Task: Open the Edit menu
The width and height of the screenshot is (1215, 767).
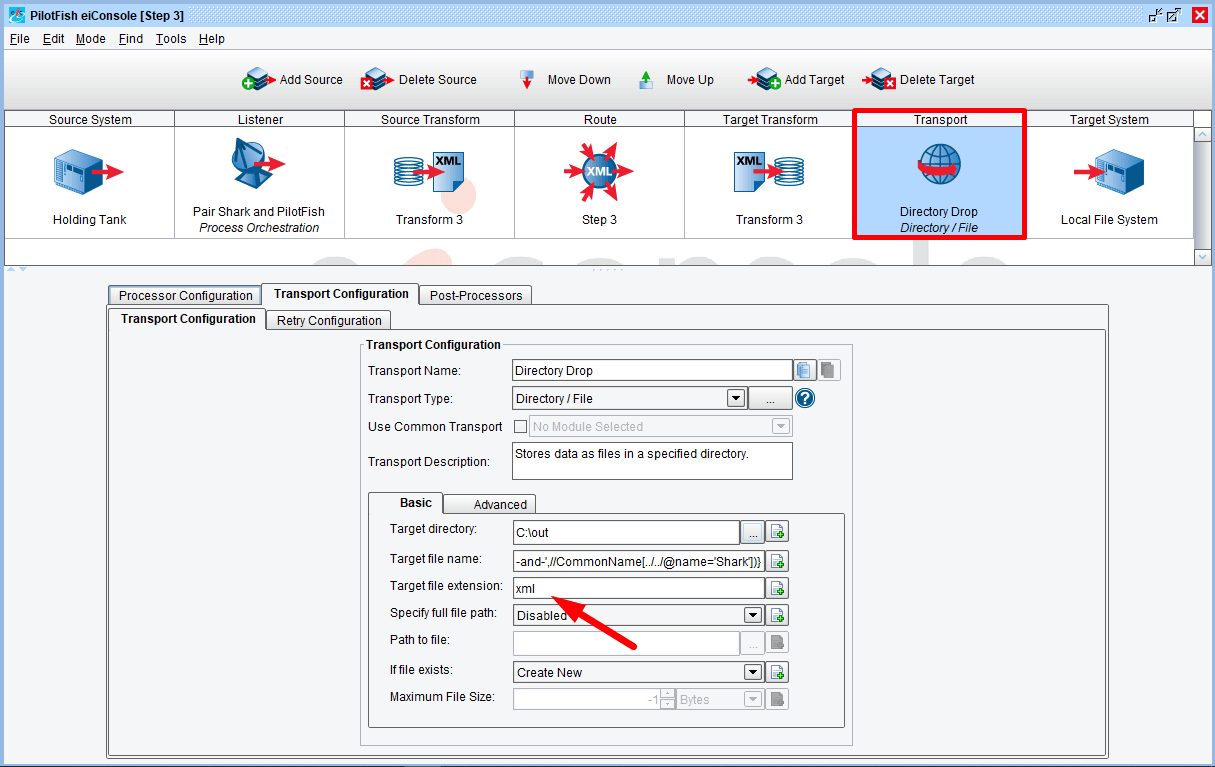Action: 53,39
